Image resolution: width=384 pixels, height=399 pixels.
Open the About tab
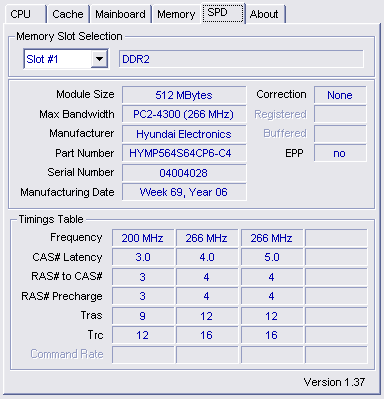(265, 14)
